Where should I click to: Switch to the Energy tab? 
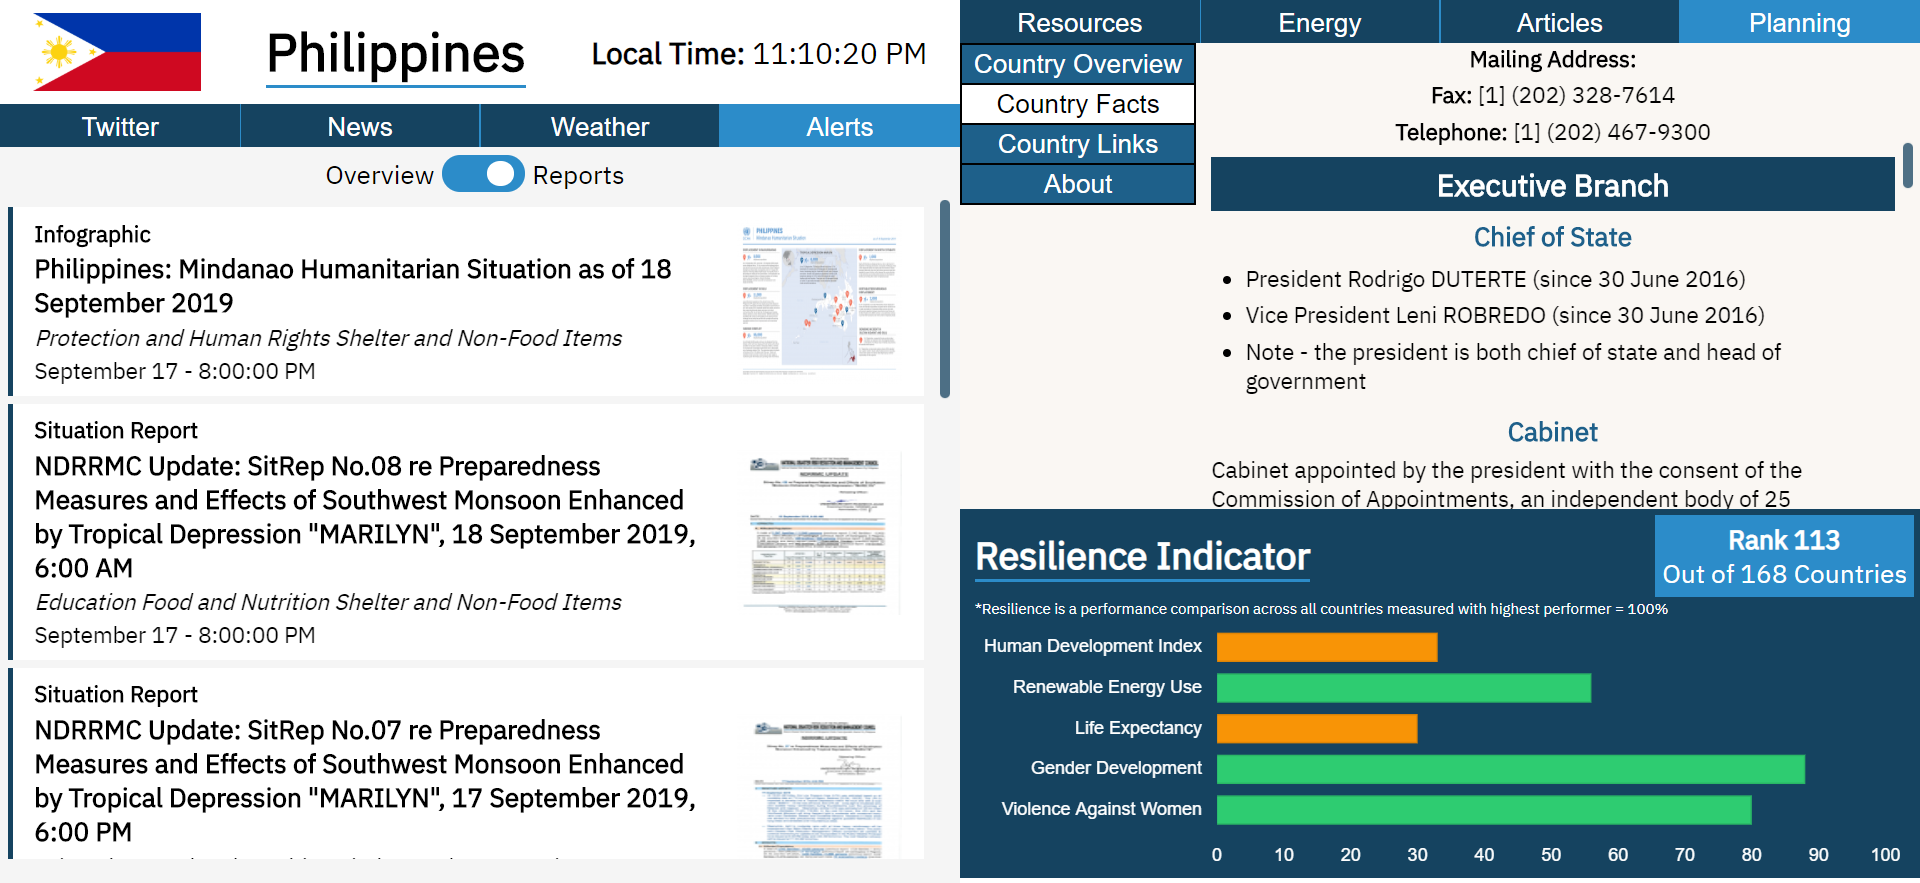[x=1319, y=22]
